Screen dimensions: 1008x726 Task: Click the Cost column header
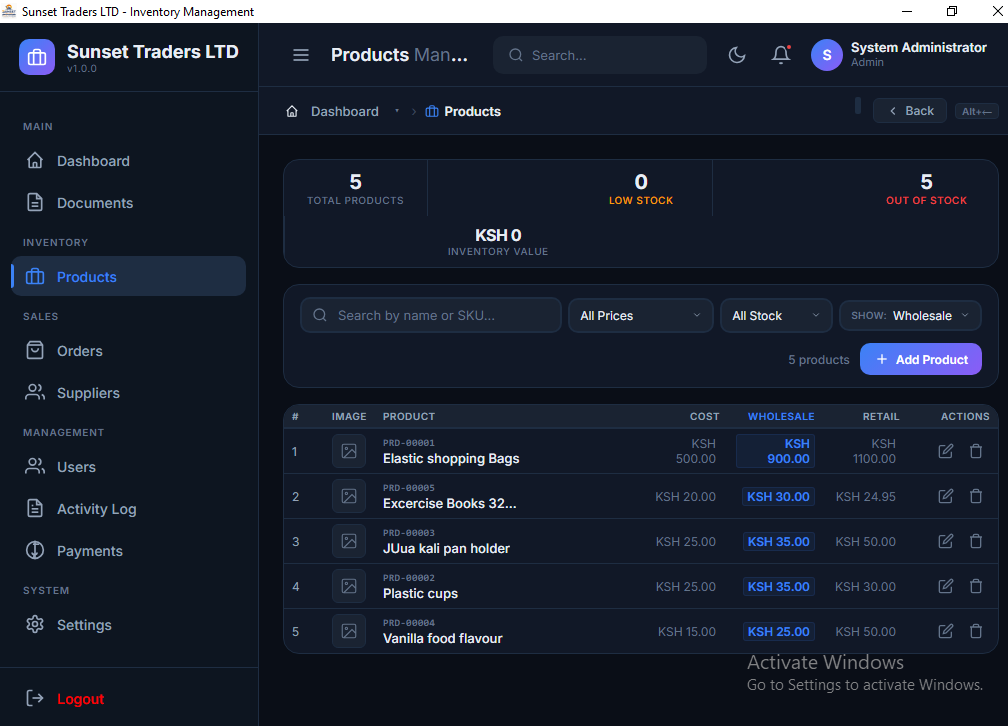pos(705,417)
